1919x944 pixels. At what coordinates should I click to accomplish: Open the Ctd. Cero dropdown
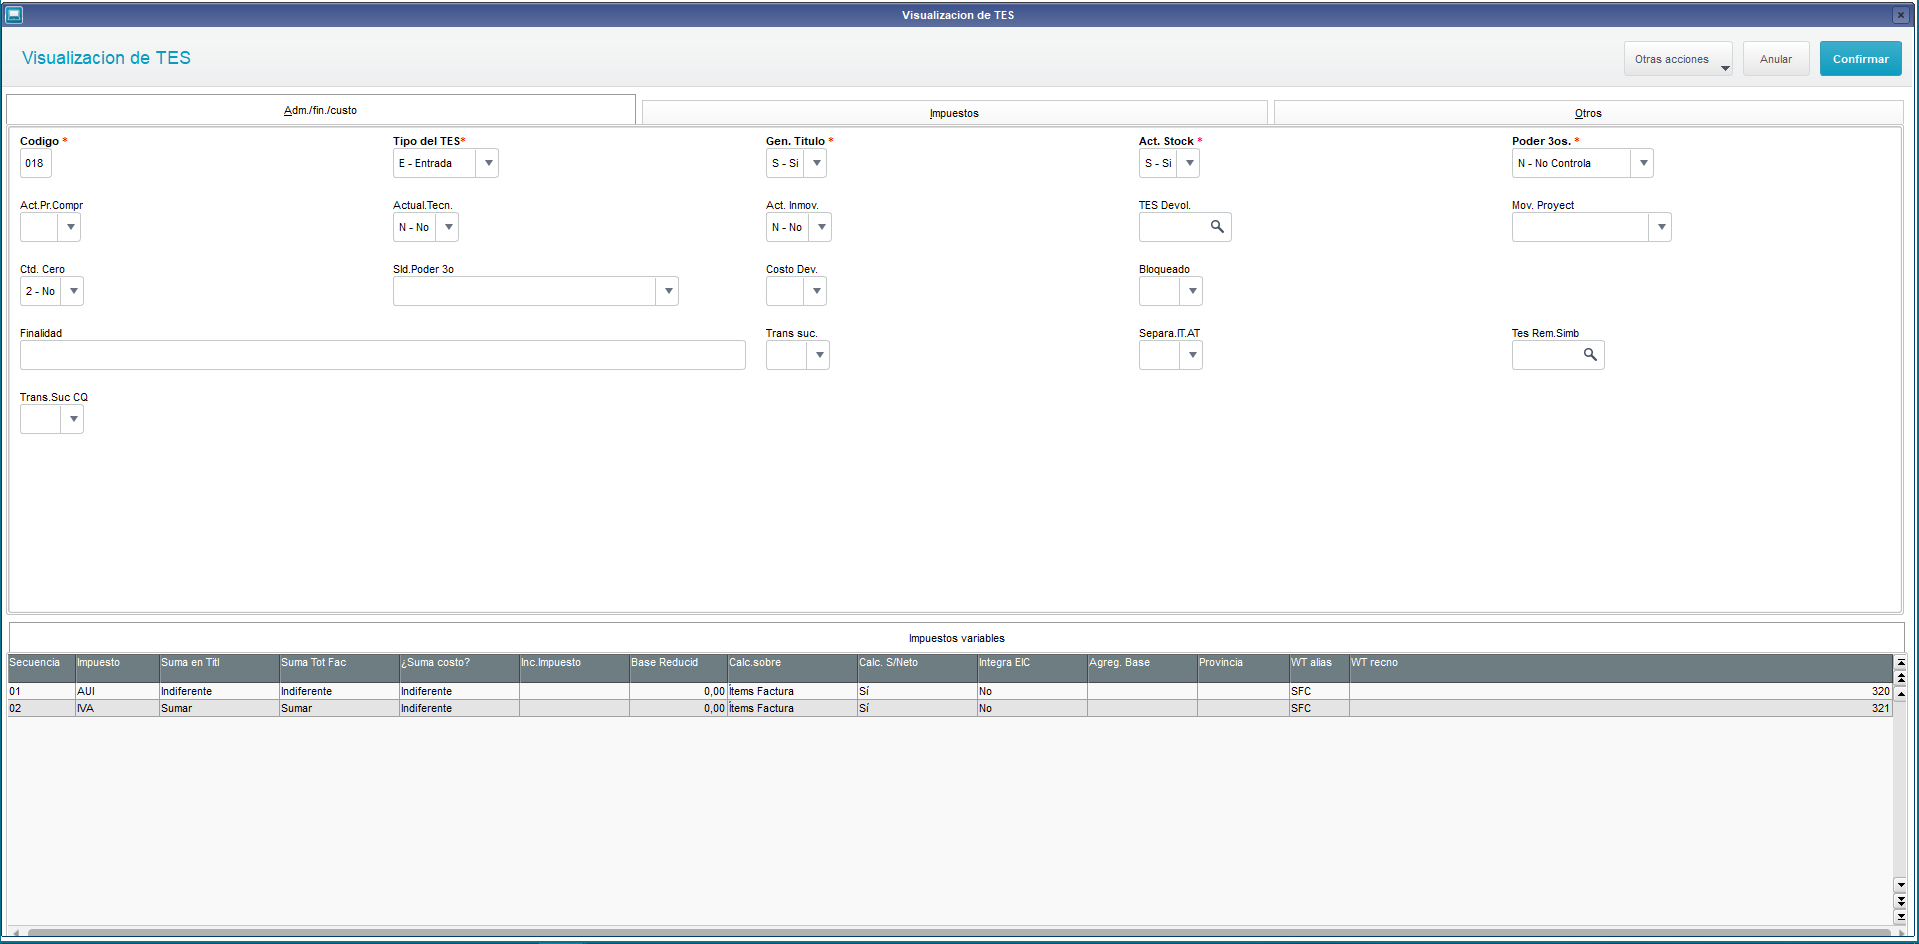73,291
